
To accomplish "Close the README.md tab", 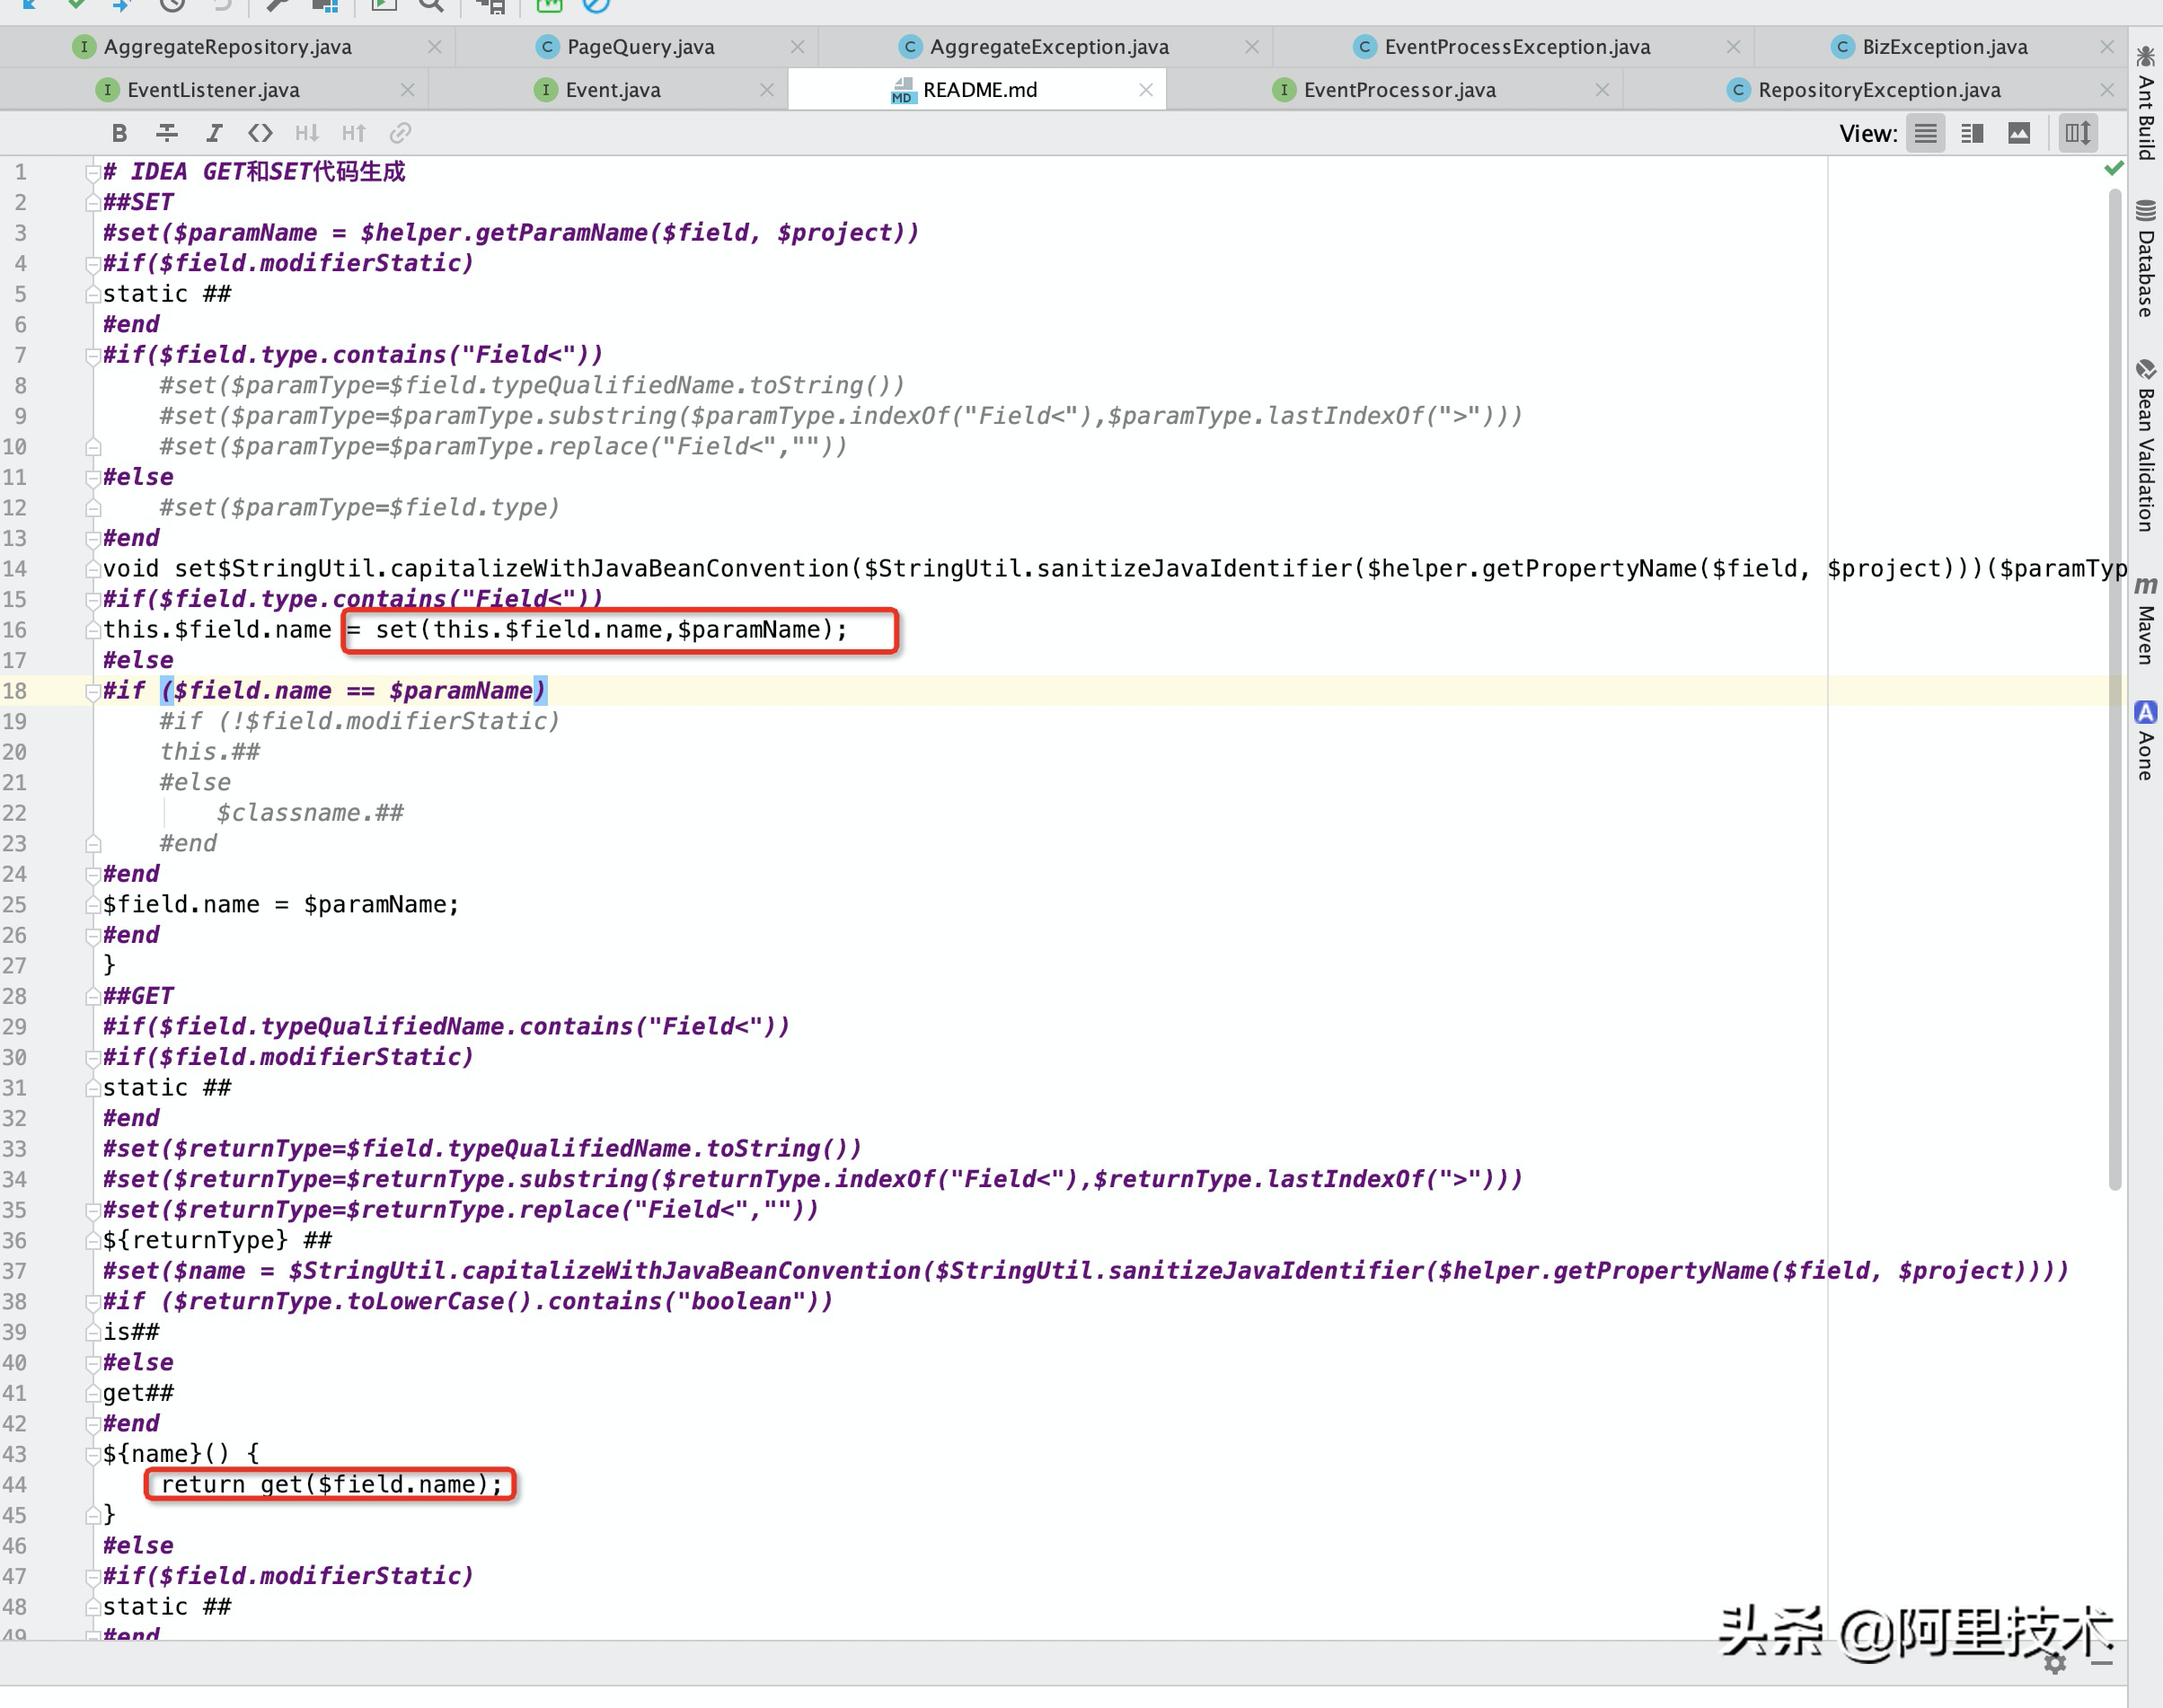I will click(1146, 90).
